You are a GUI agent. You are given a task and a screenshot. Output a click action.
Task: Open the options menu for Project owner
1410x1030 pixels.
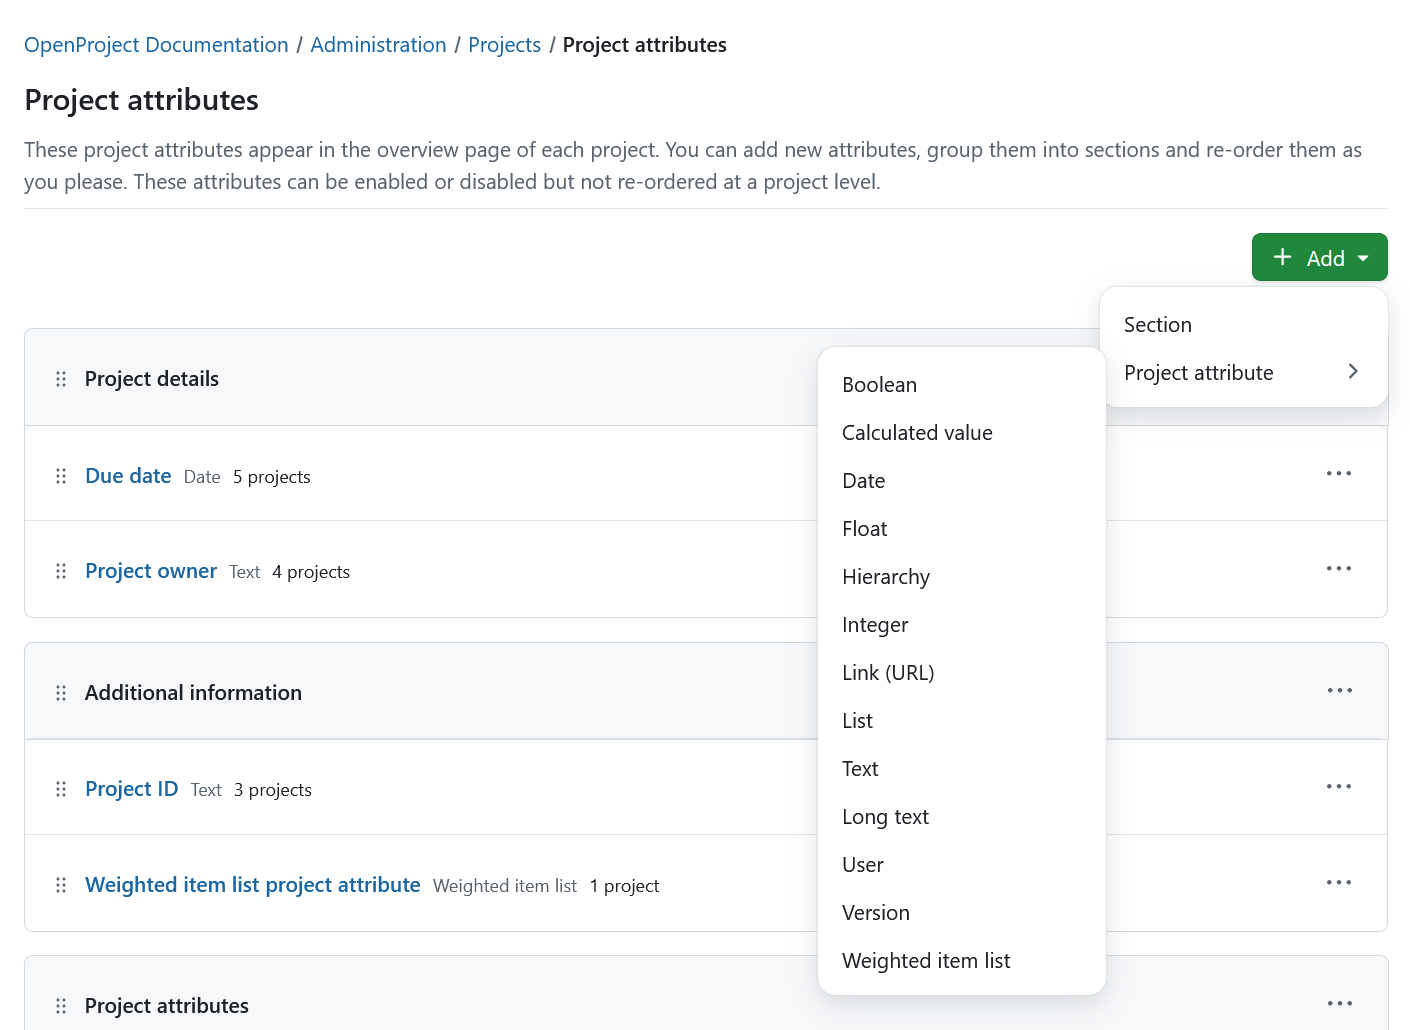point(1338,568)
